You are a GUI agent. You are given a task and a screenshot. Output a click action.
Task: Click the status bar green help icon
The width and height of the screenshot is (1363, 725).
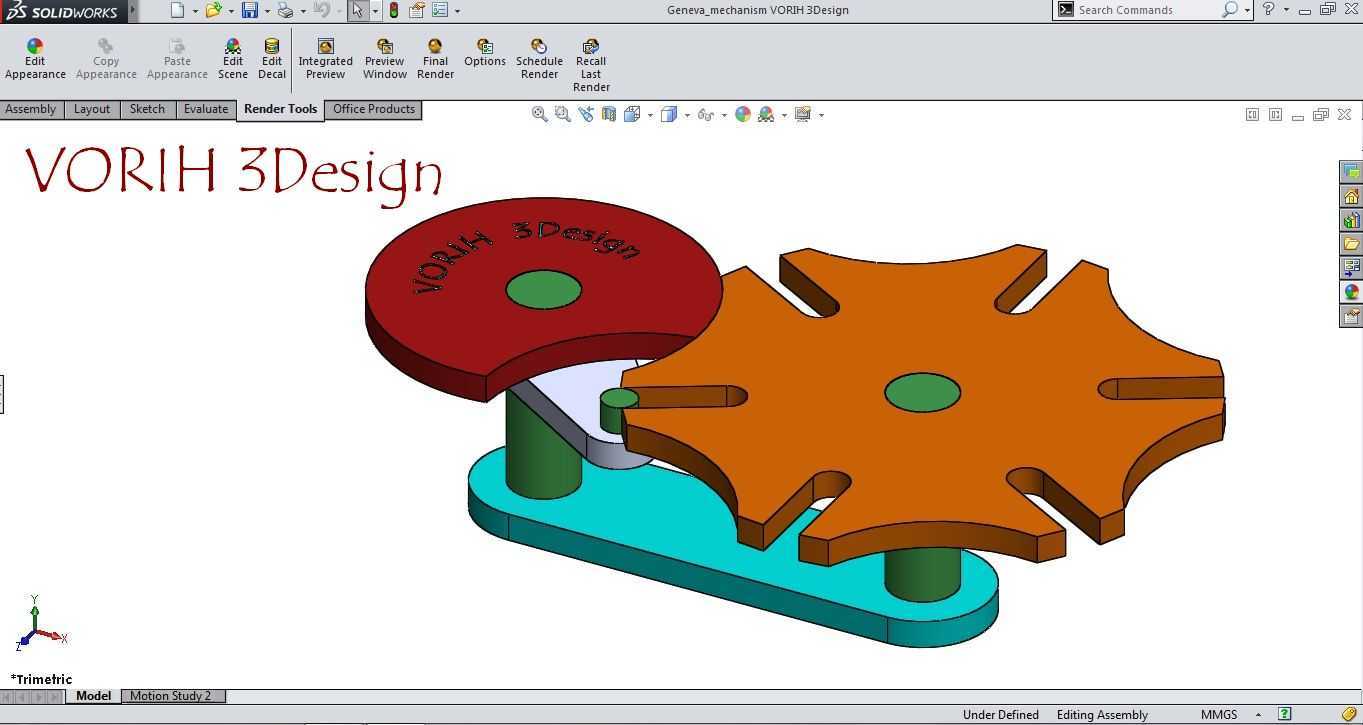(x=1285, y=714)
